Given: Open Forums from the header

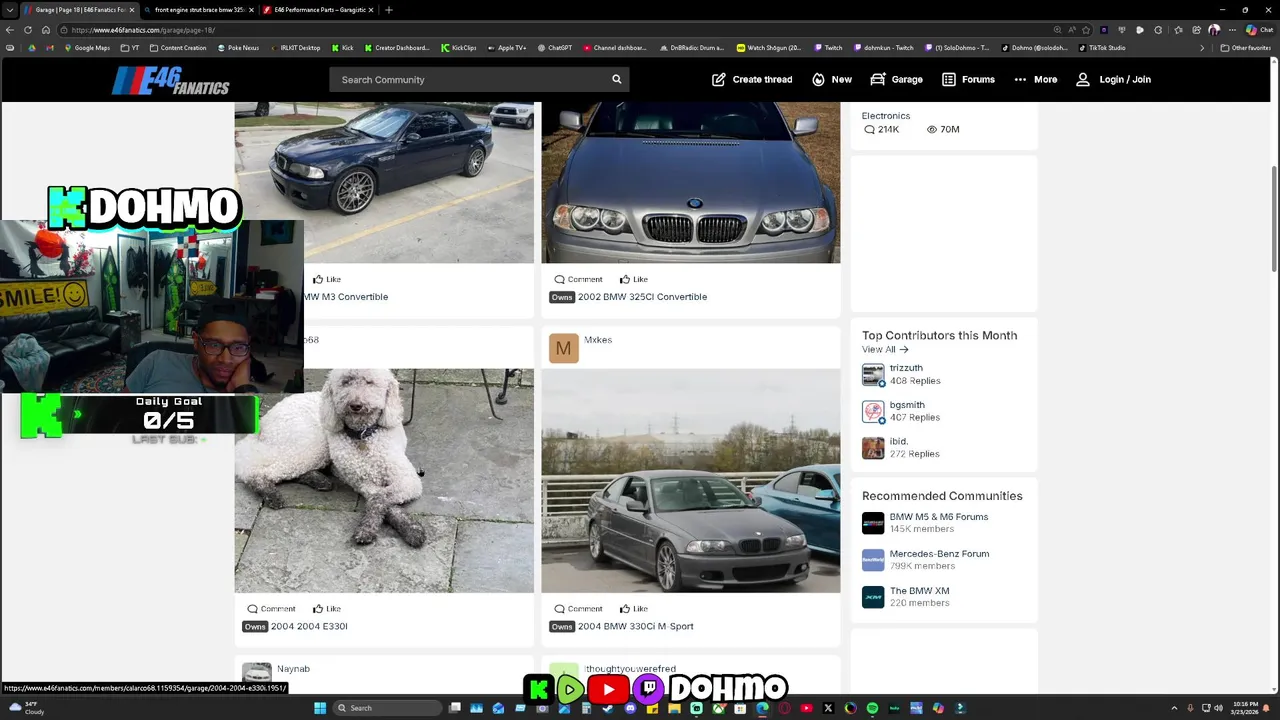Looking at the screenshot, I should click(968, 79).
